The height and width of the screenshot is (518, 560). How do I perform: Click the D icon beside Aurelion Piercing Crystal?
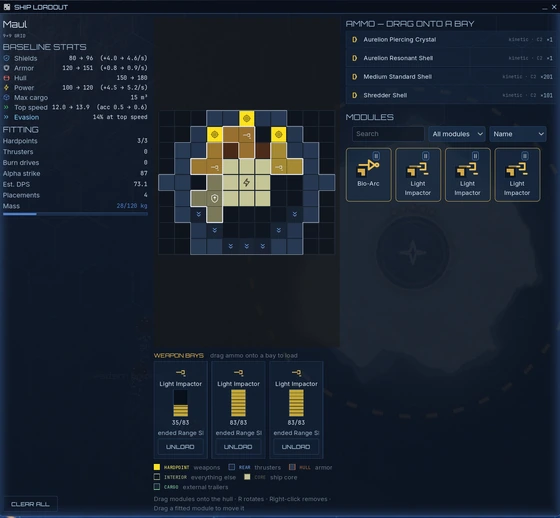pyautogui.click(x=354, y=40)
